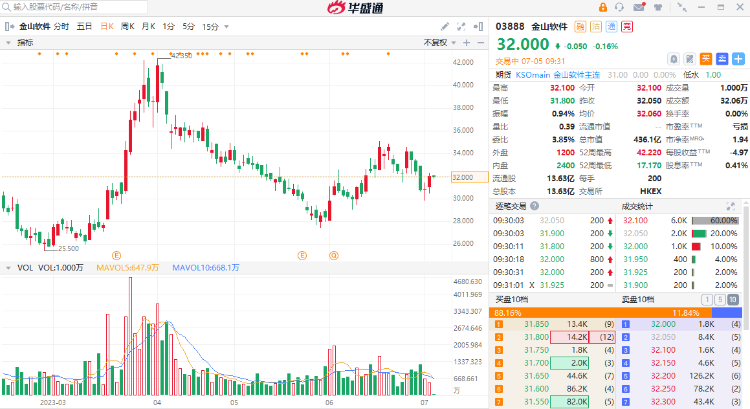This screenshot has width=750, height=409.
Task: Collapse the VOL indicator panel
Action: click(x=8, y=268)
